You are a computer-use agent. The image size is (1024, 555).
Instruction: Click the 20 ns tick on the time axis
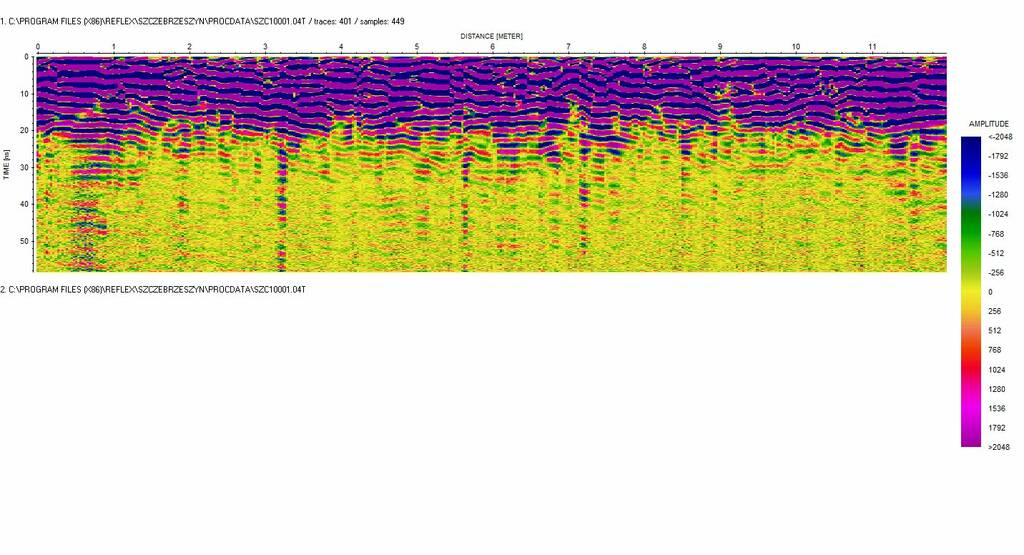pyautogui.click(x=24, y=130)
